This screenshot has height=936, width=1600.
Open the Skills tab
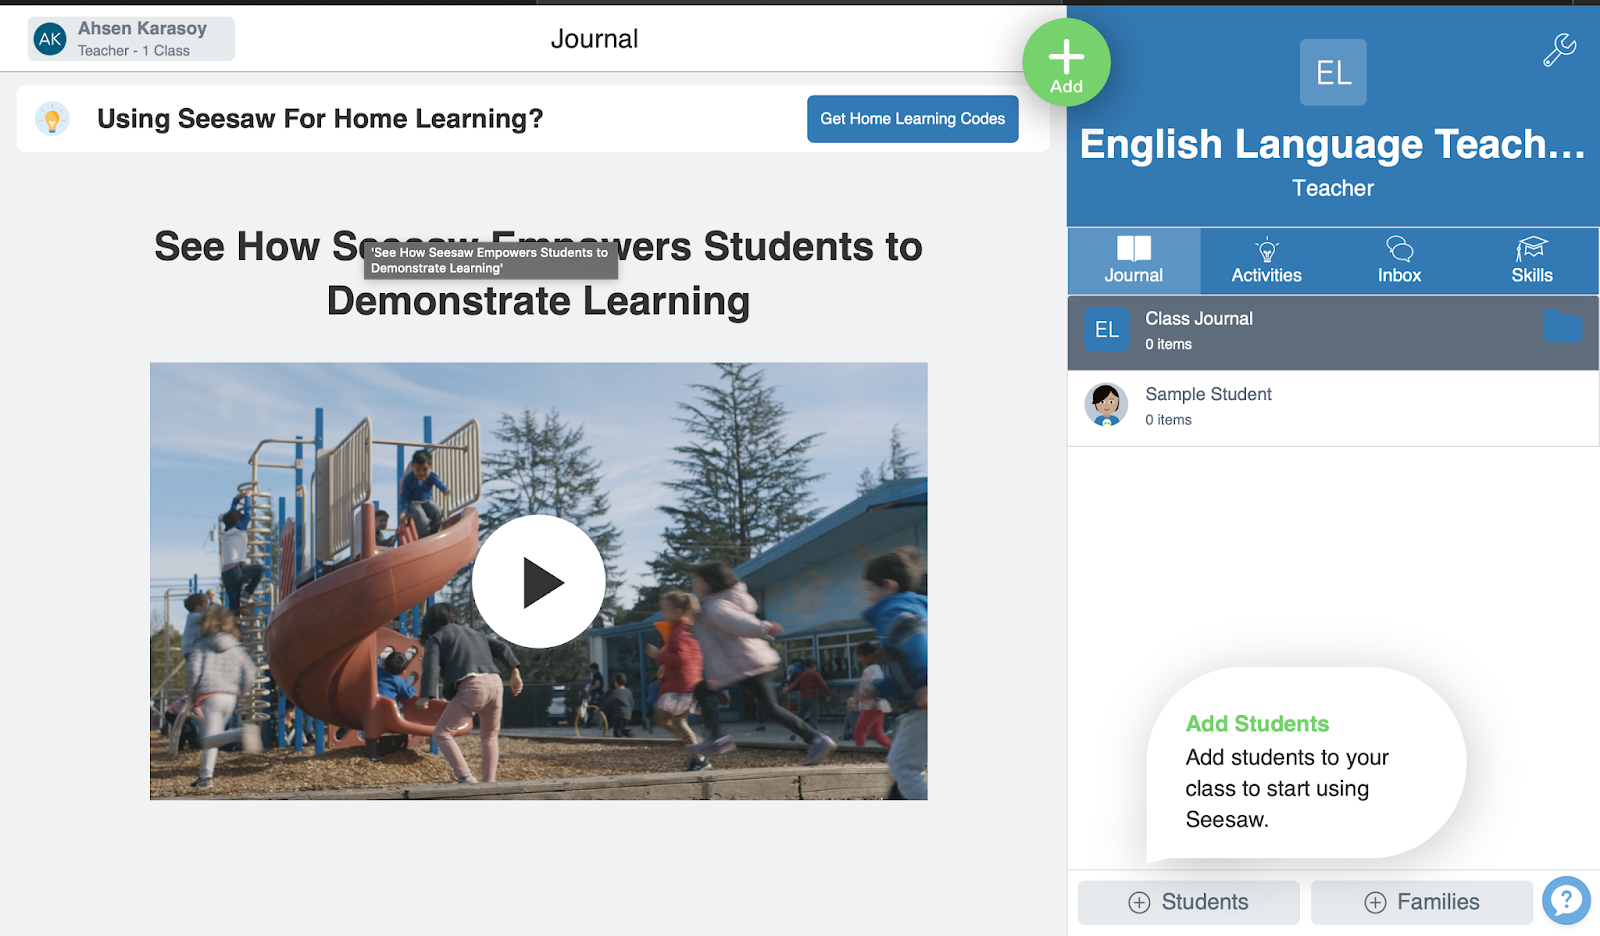click(1532, 261)
